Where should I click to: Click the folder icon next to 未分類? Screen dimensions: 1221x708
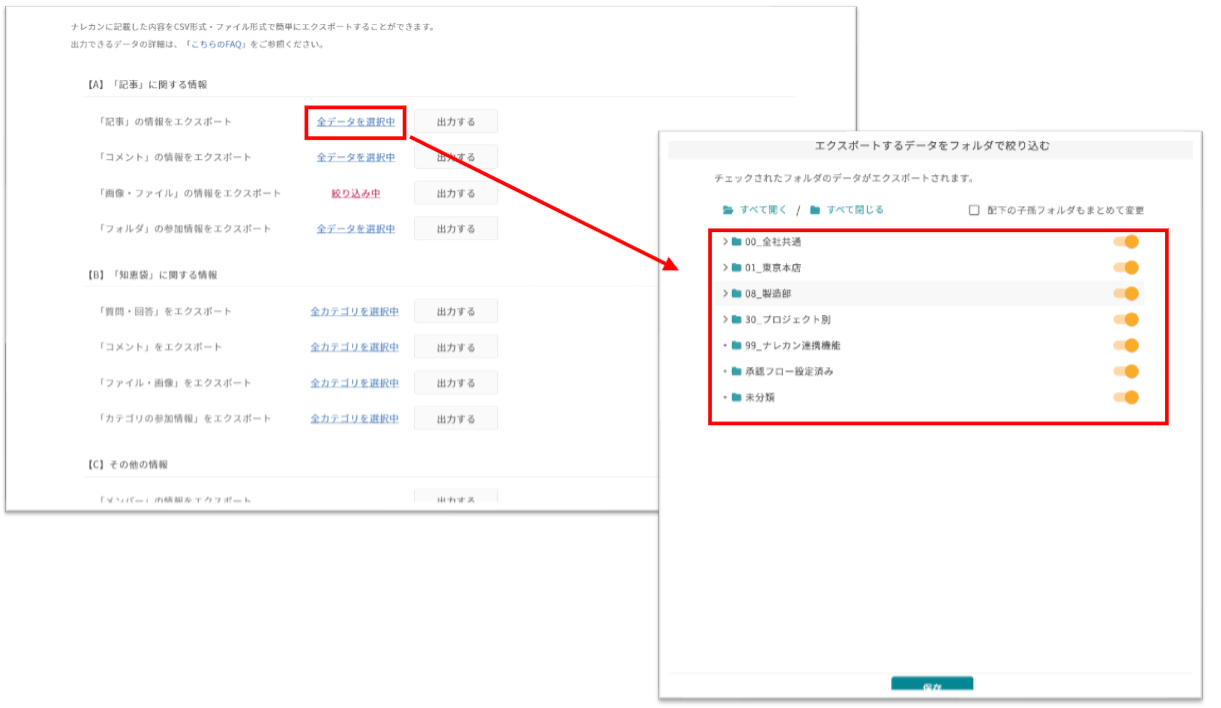coord(737,398)
